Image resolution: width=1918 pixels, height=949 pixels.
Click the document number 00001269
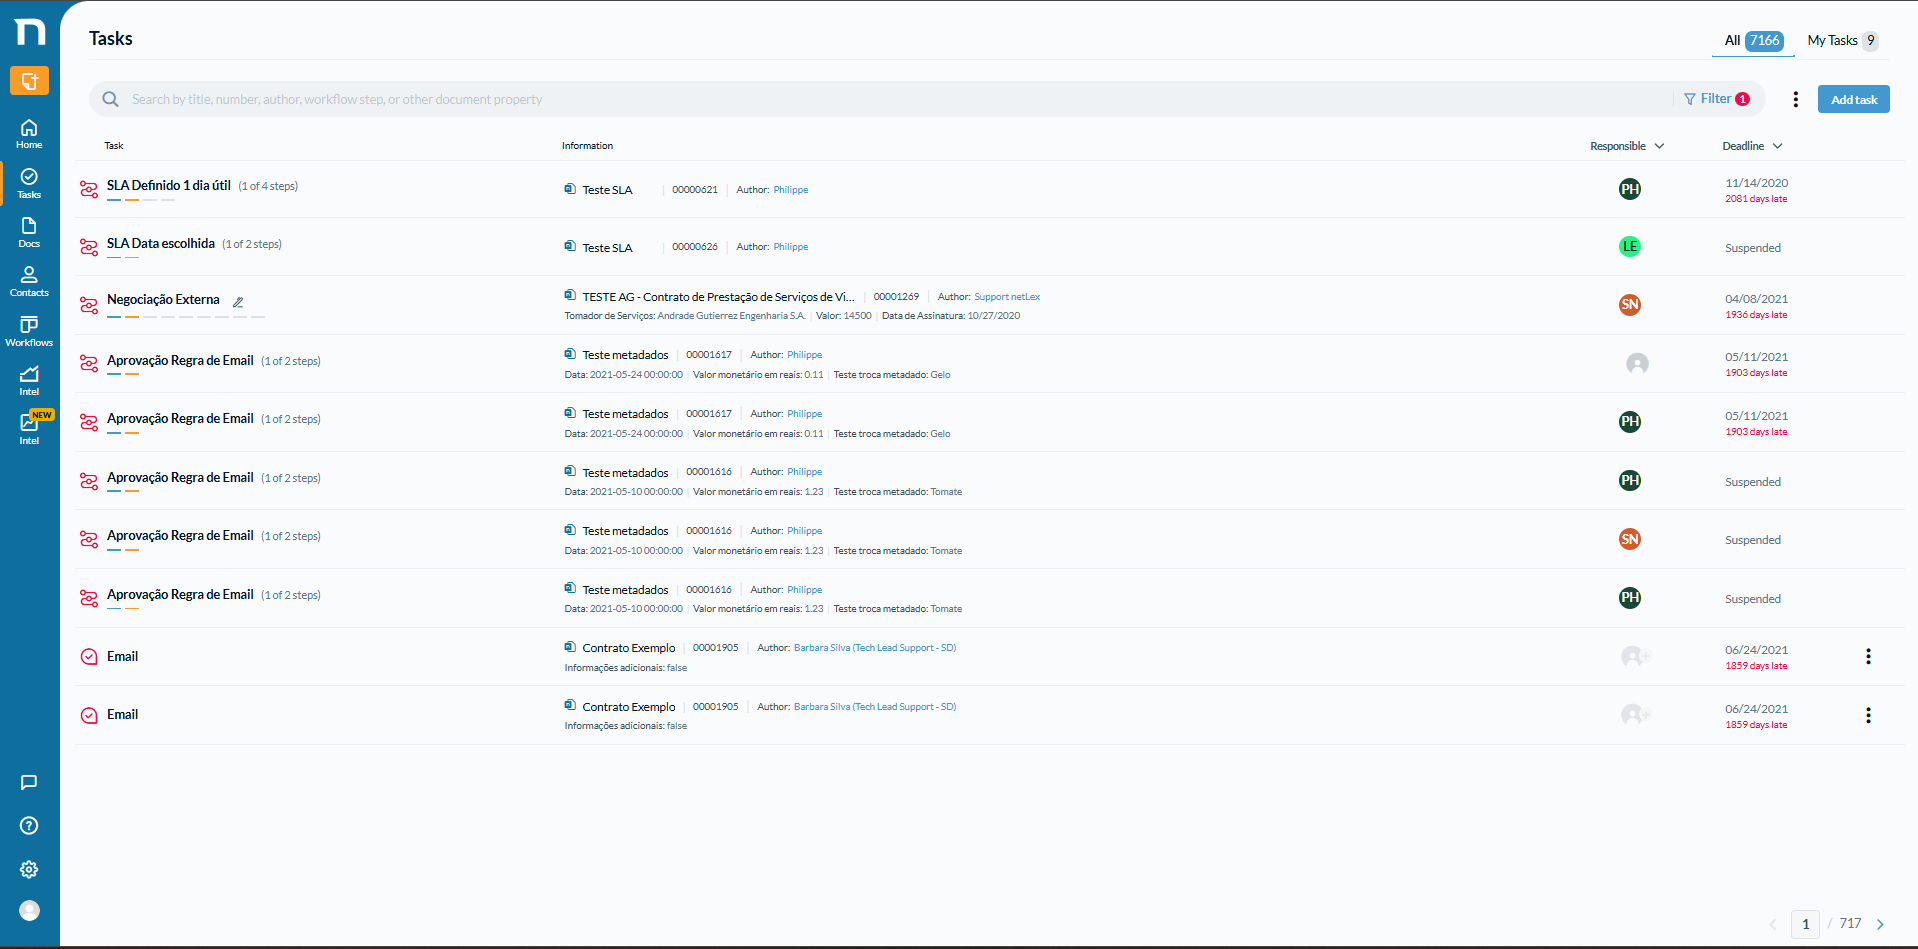click(896, 297)
